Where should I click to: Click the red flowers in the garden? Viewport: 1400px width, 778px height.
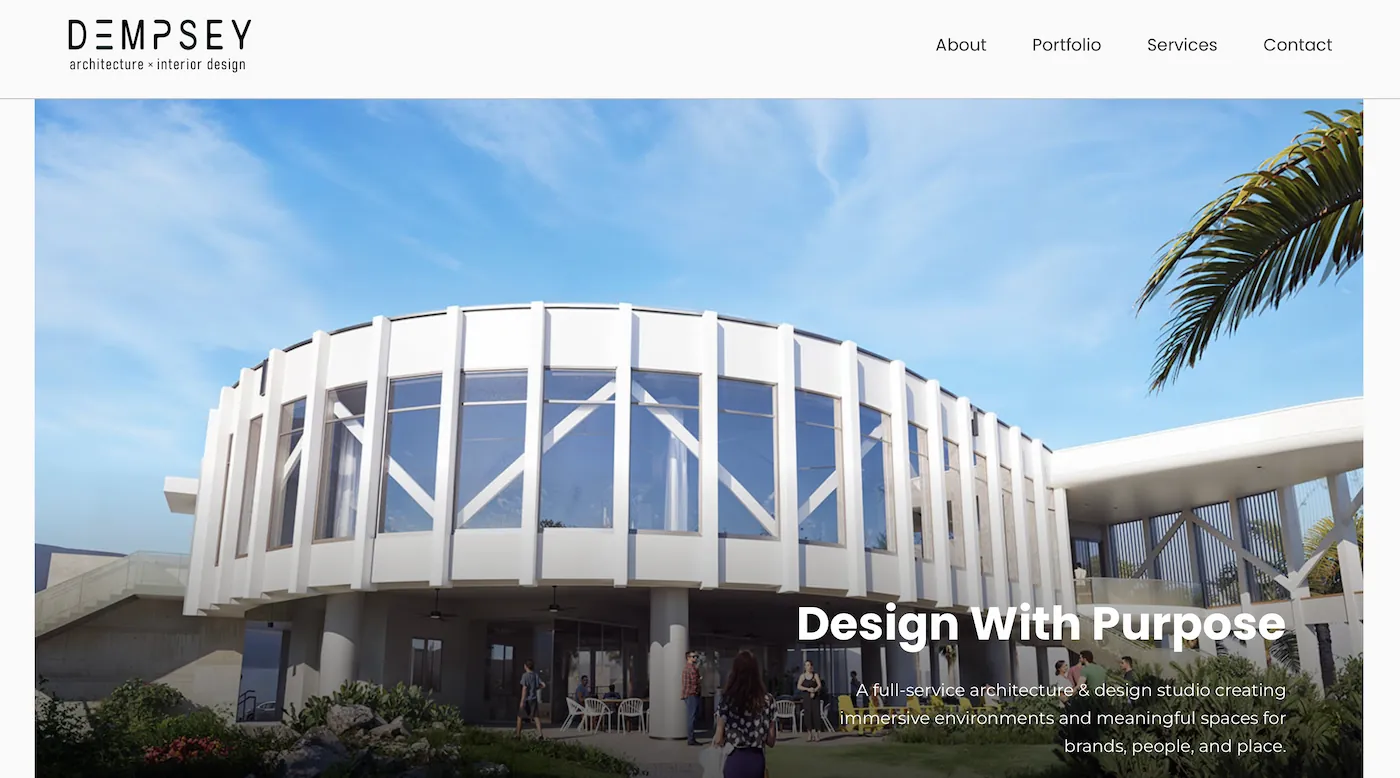[187, 749]
